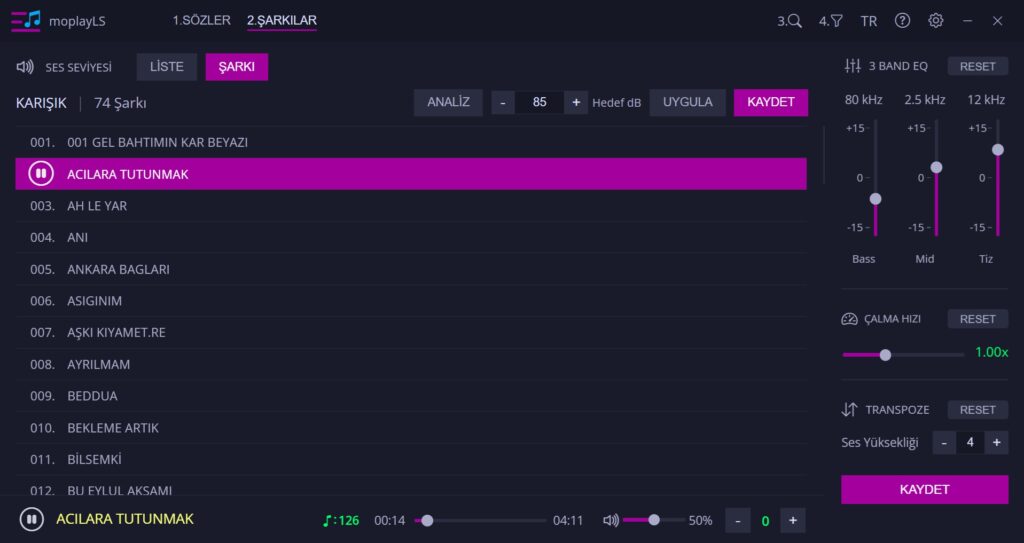Click the Bass 80 kHz slider handle
This screenshot has height=543, width=1024.
tap(875, 199)
